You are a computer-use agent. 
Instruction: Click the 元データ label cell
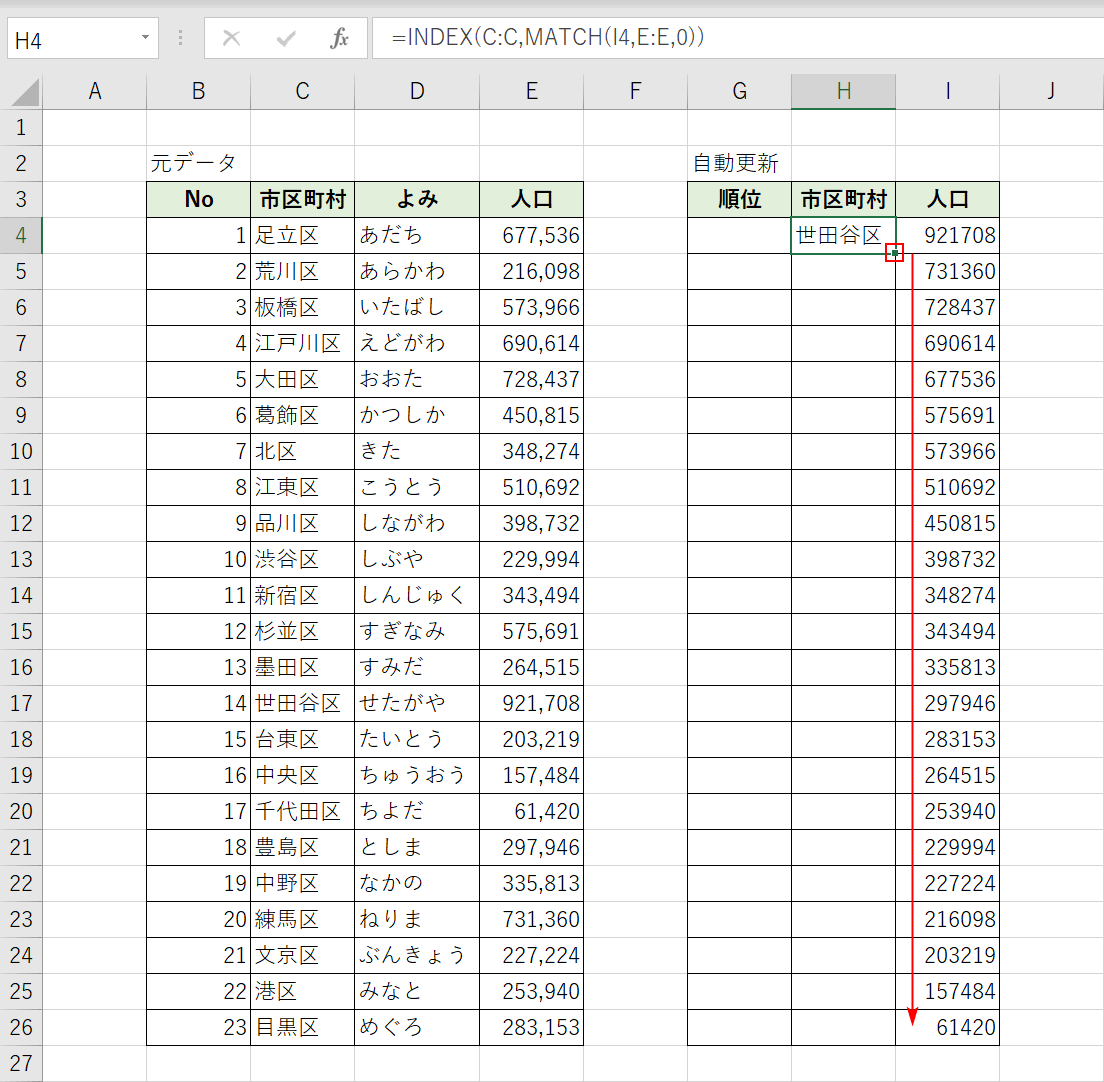click(199, 163)
